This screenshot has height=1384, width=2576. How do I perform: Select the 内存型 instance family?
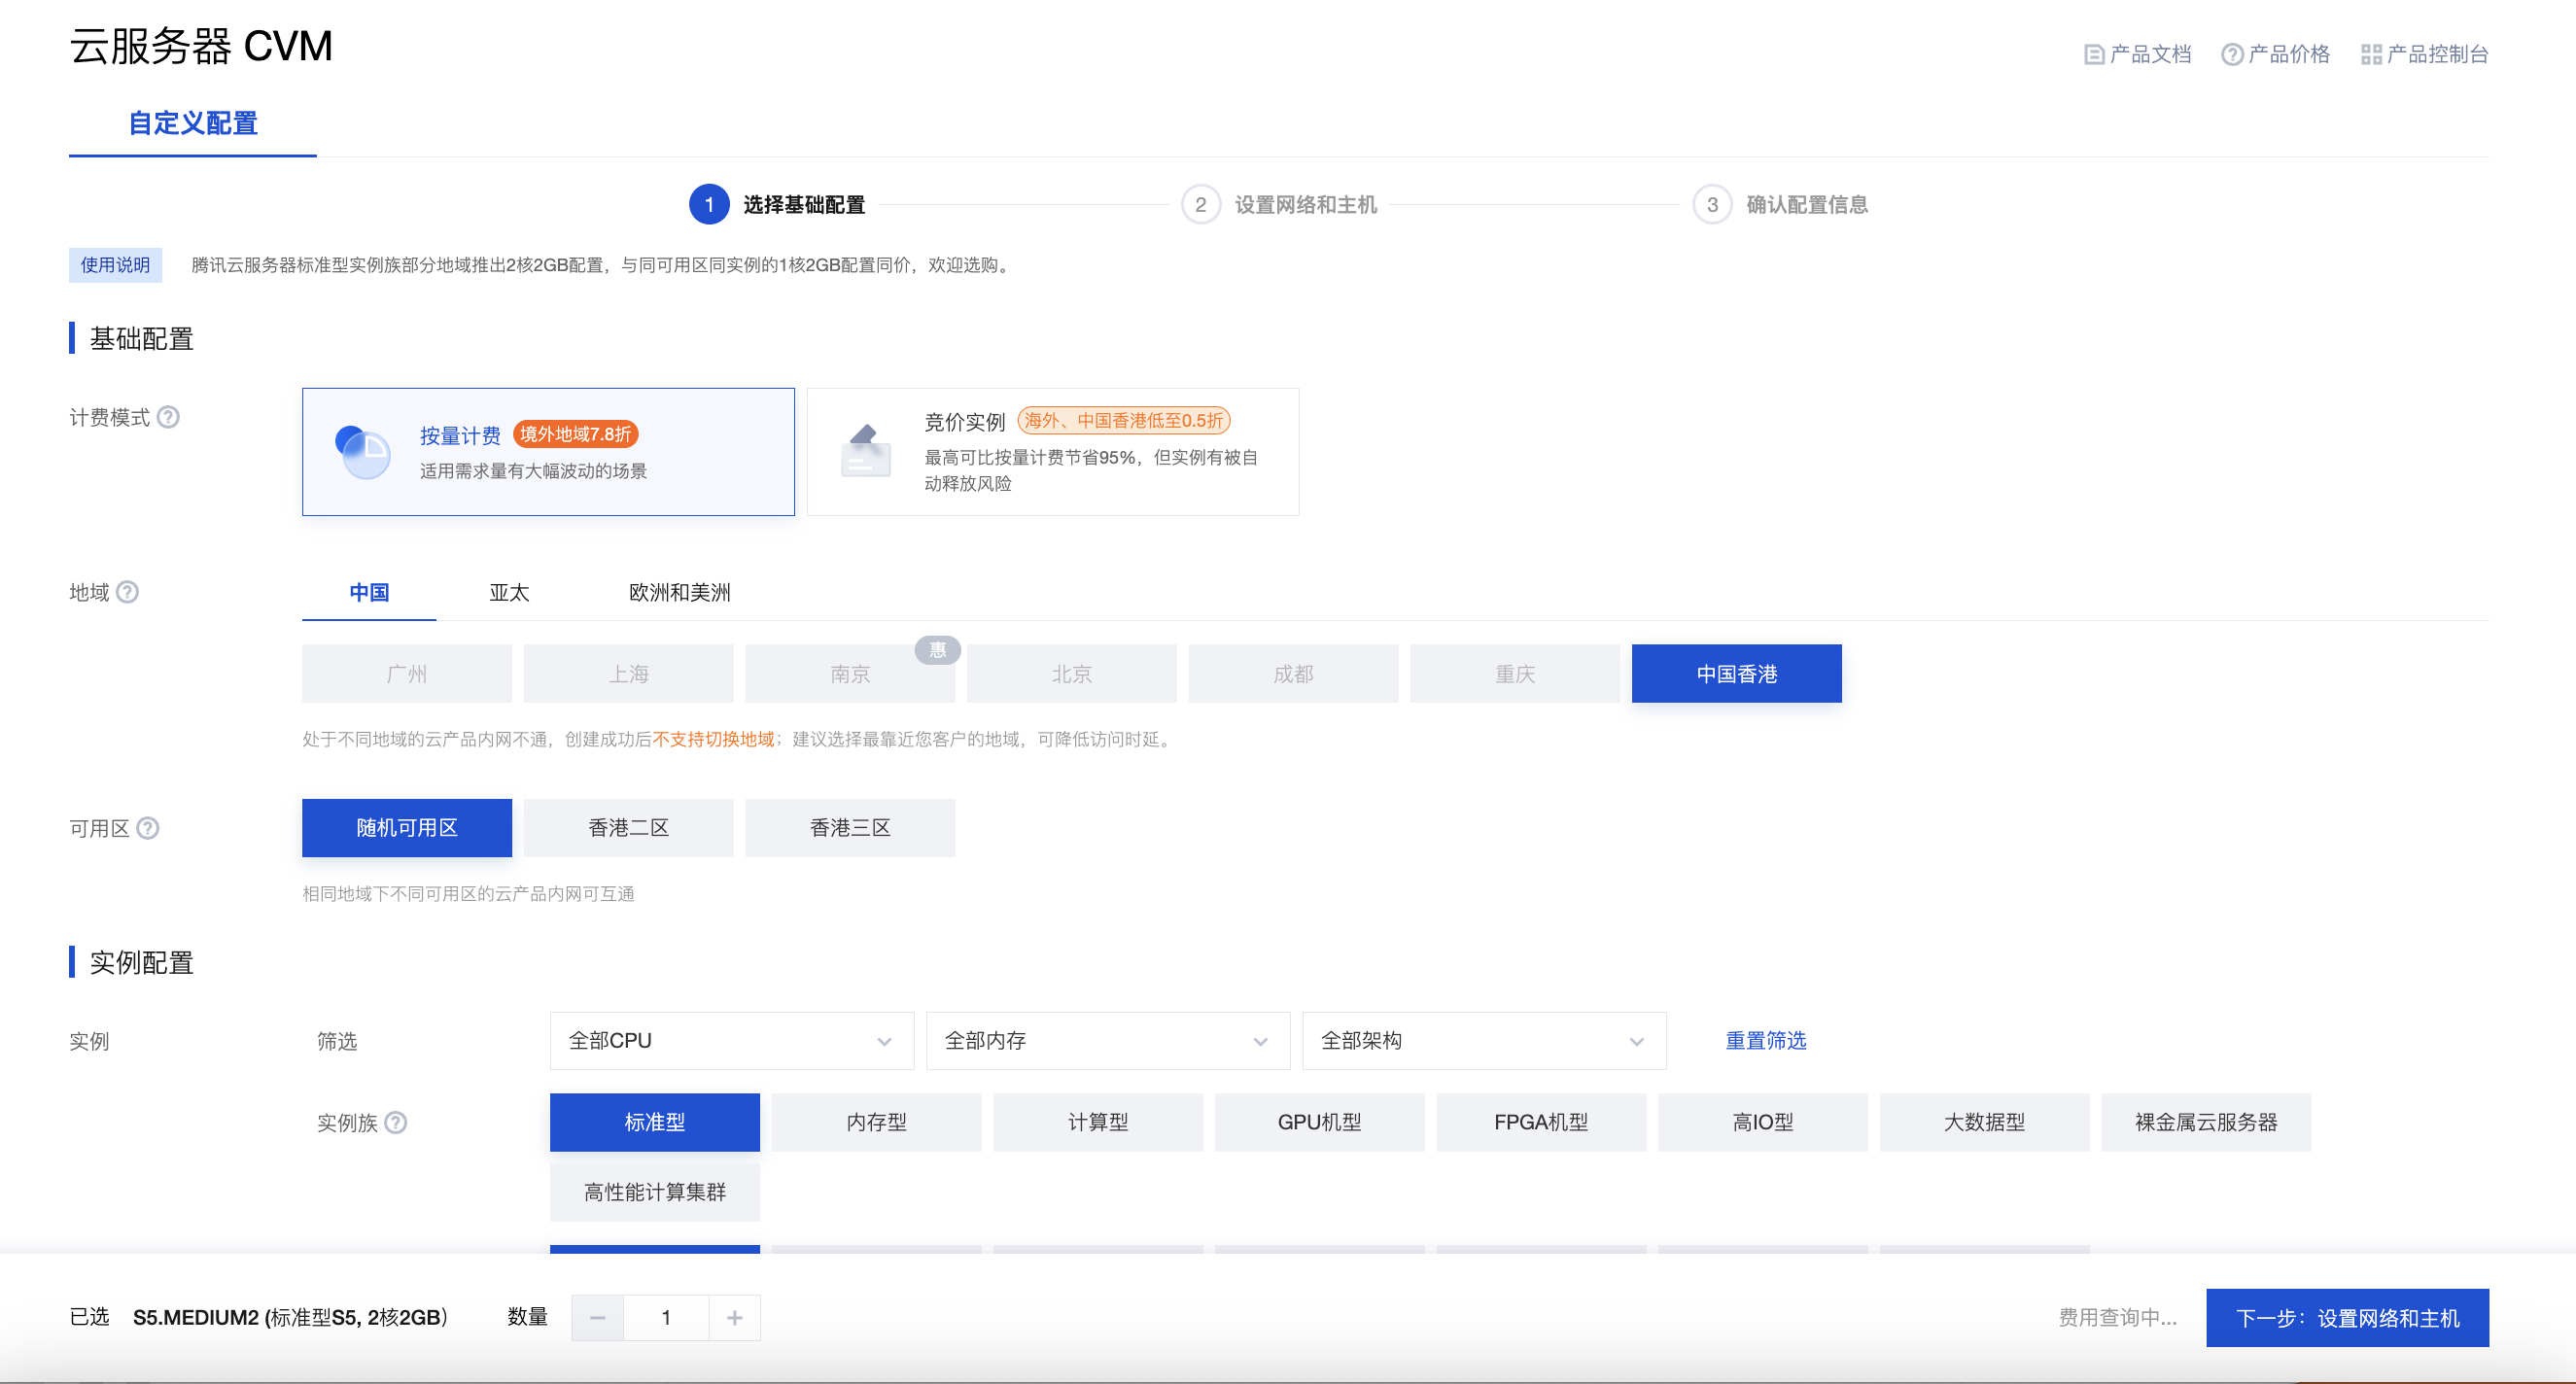point(876,1122)
